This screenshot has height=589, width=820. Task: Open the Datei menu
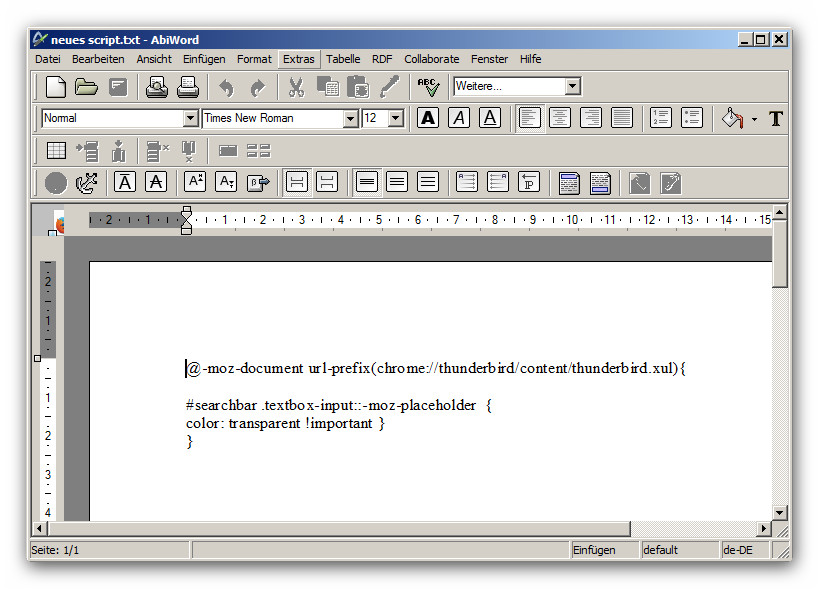(48, 59)
